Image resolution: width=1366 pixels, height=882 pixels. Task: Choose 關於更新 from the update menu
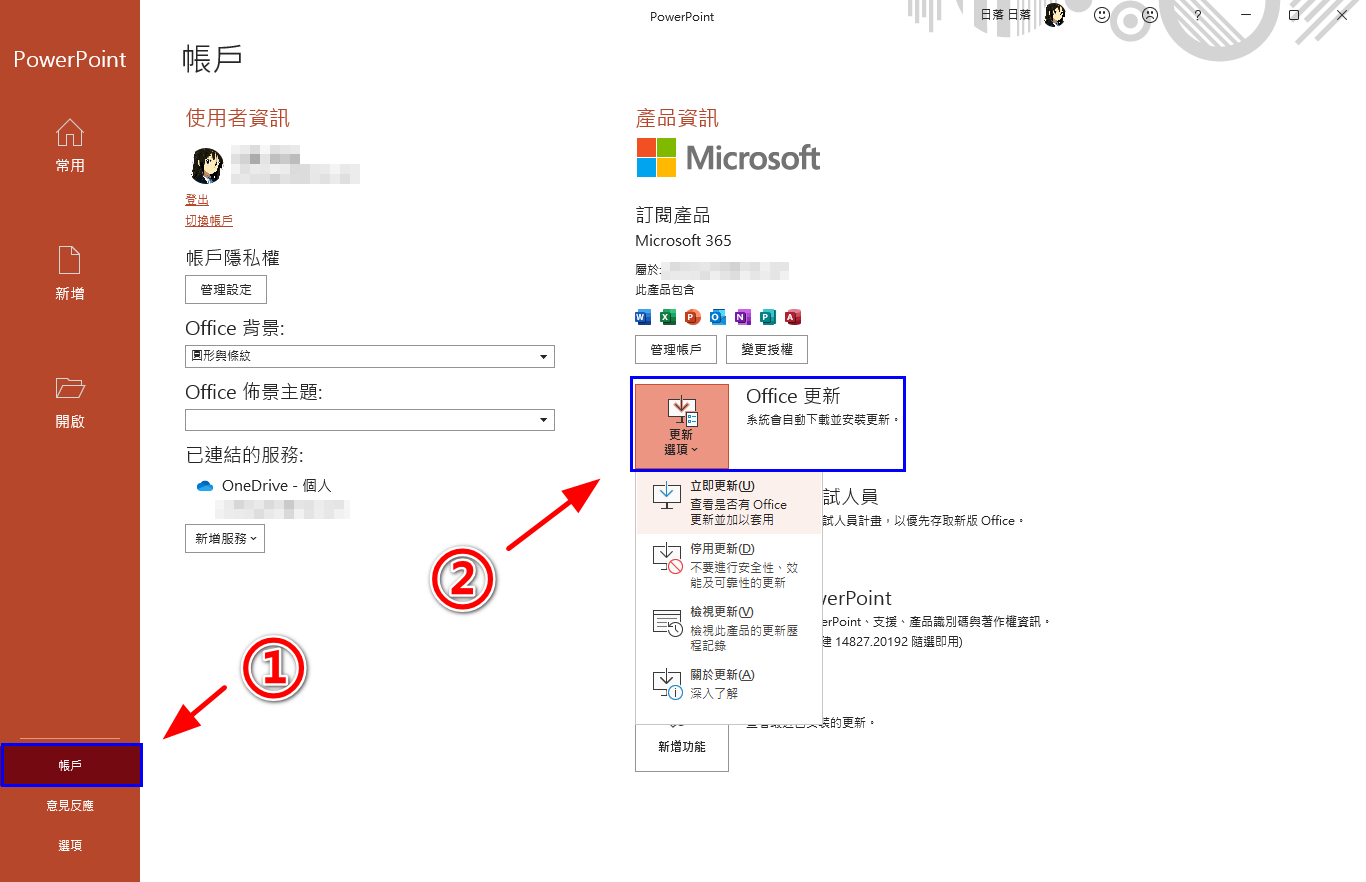[x=729, y=684]
